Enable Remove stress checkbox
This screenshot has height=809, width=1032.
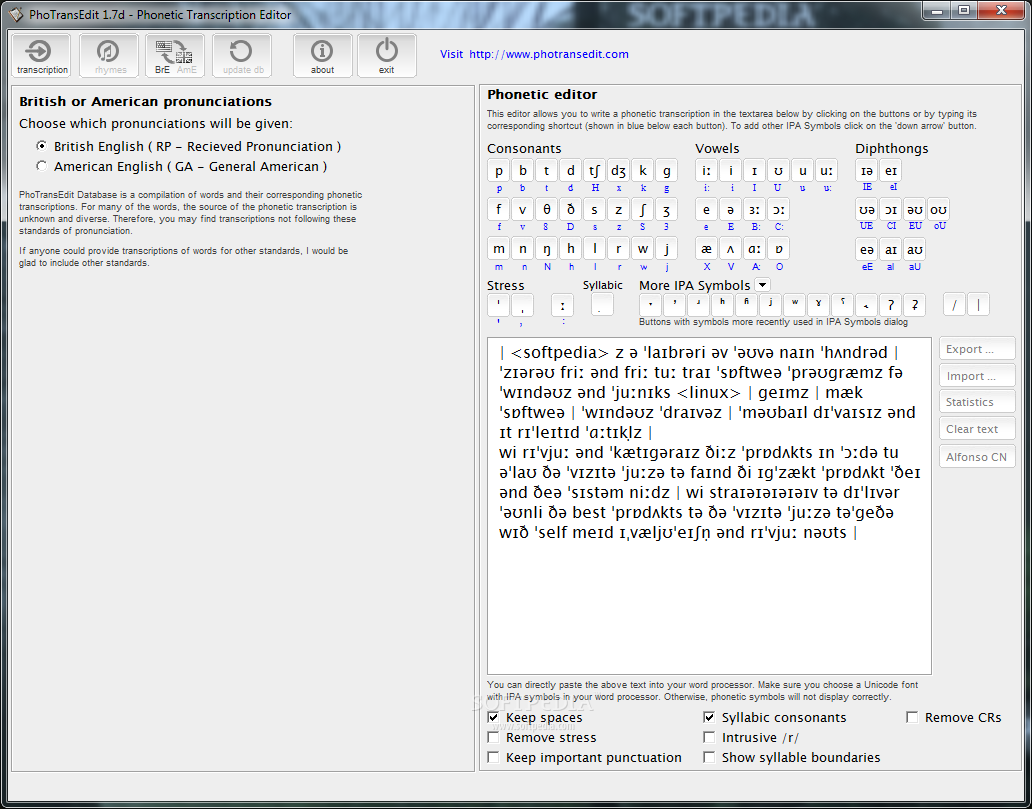pos(493,737)
